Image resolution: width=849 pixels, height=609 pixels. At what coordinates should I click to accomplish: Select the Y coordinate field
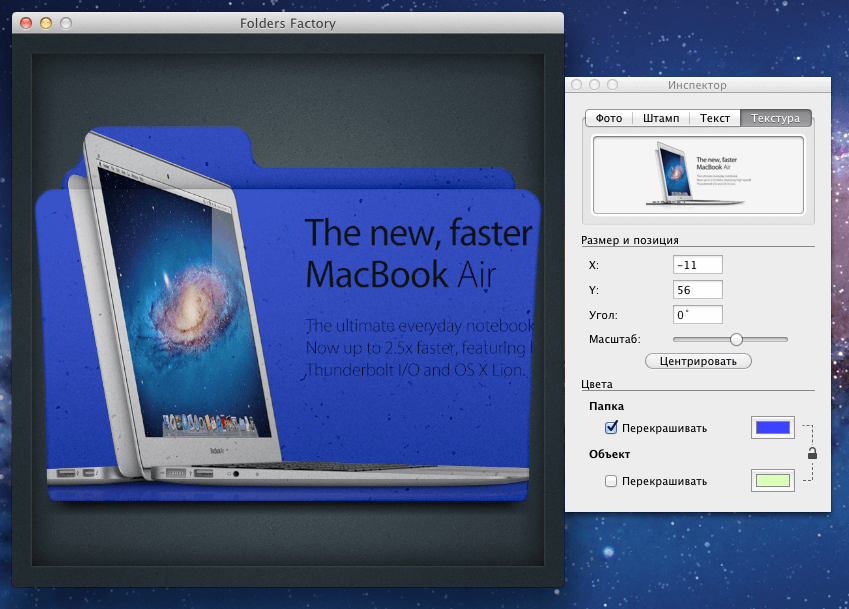pyautogui.click(x=697, y=289)
